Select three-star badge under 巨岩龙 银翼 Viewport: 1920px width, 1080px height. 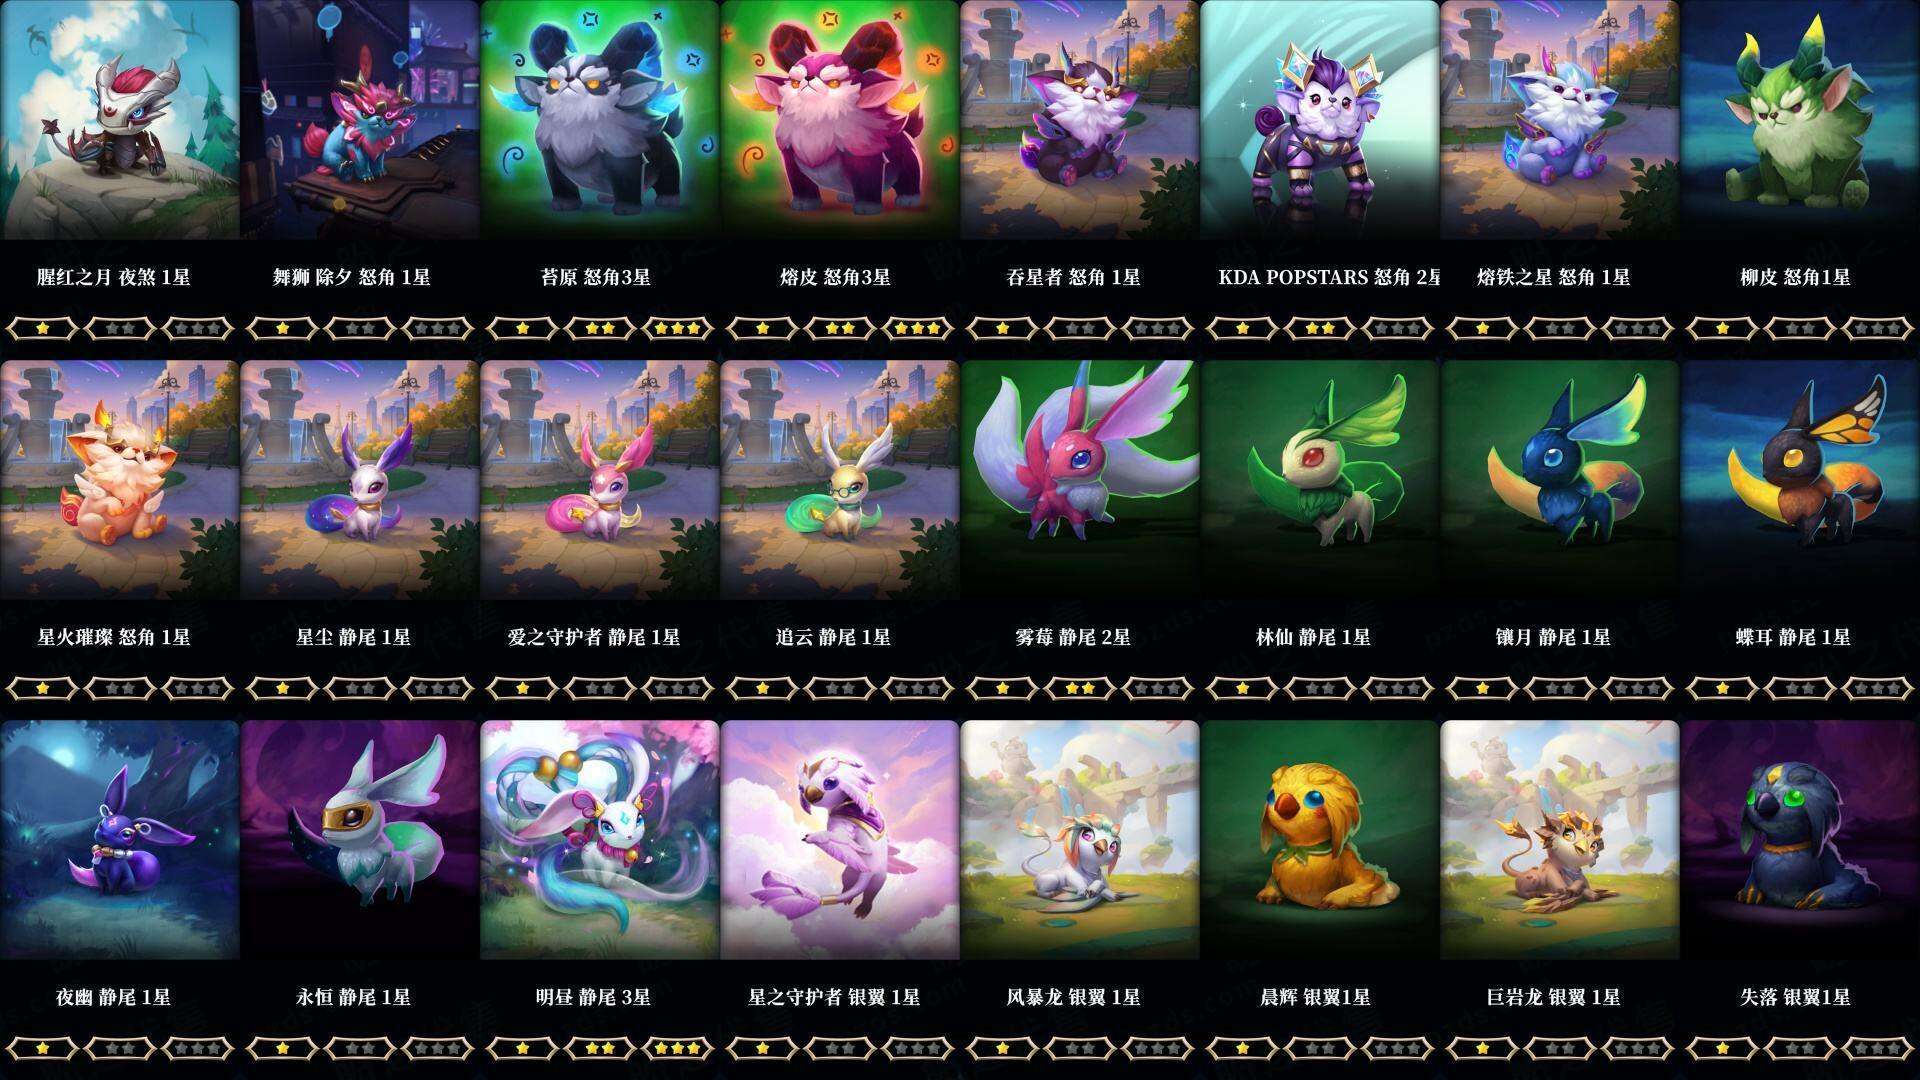coord(1638,1047)
